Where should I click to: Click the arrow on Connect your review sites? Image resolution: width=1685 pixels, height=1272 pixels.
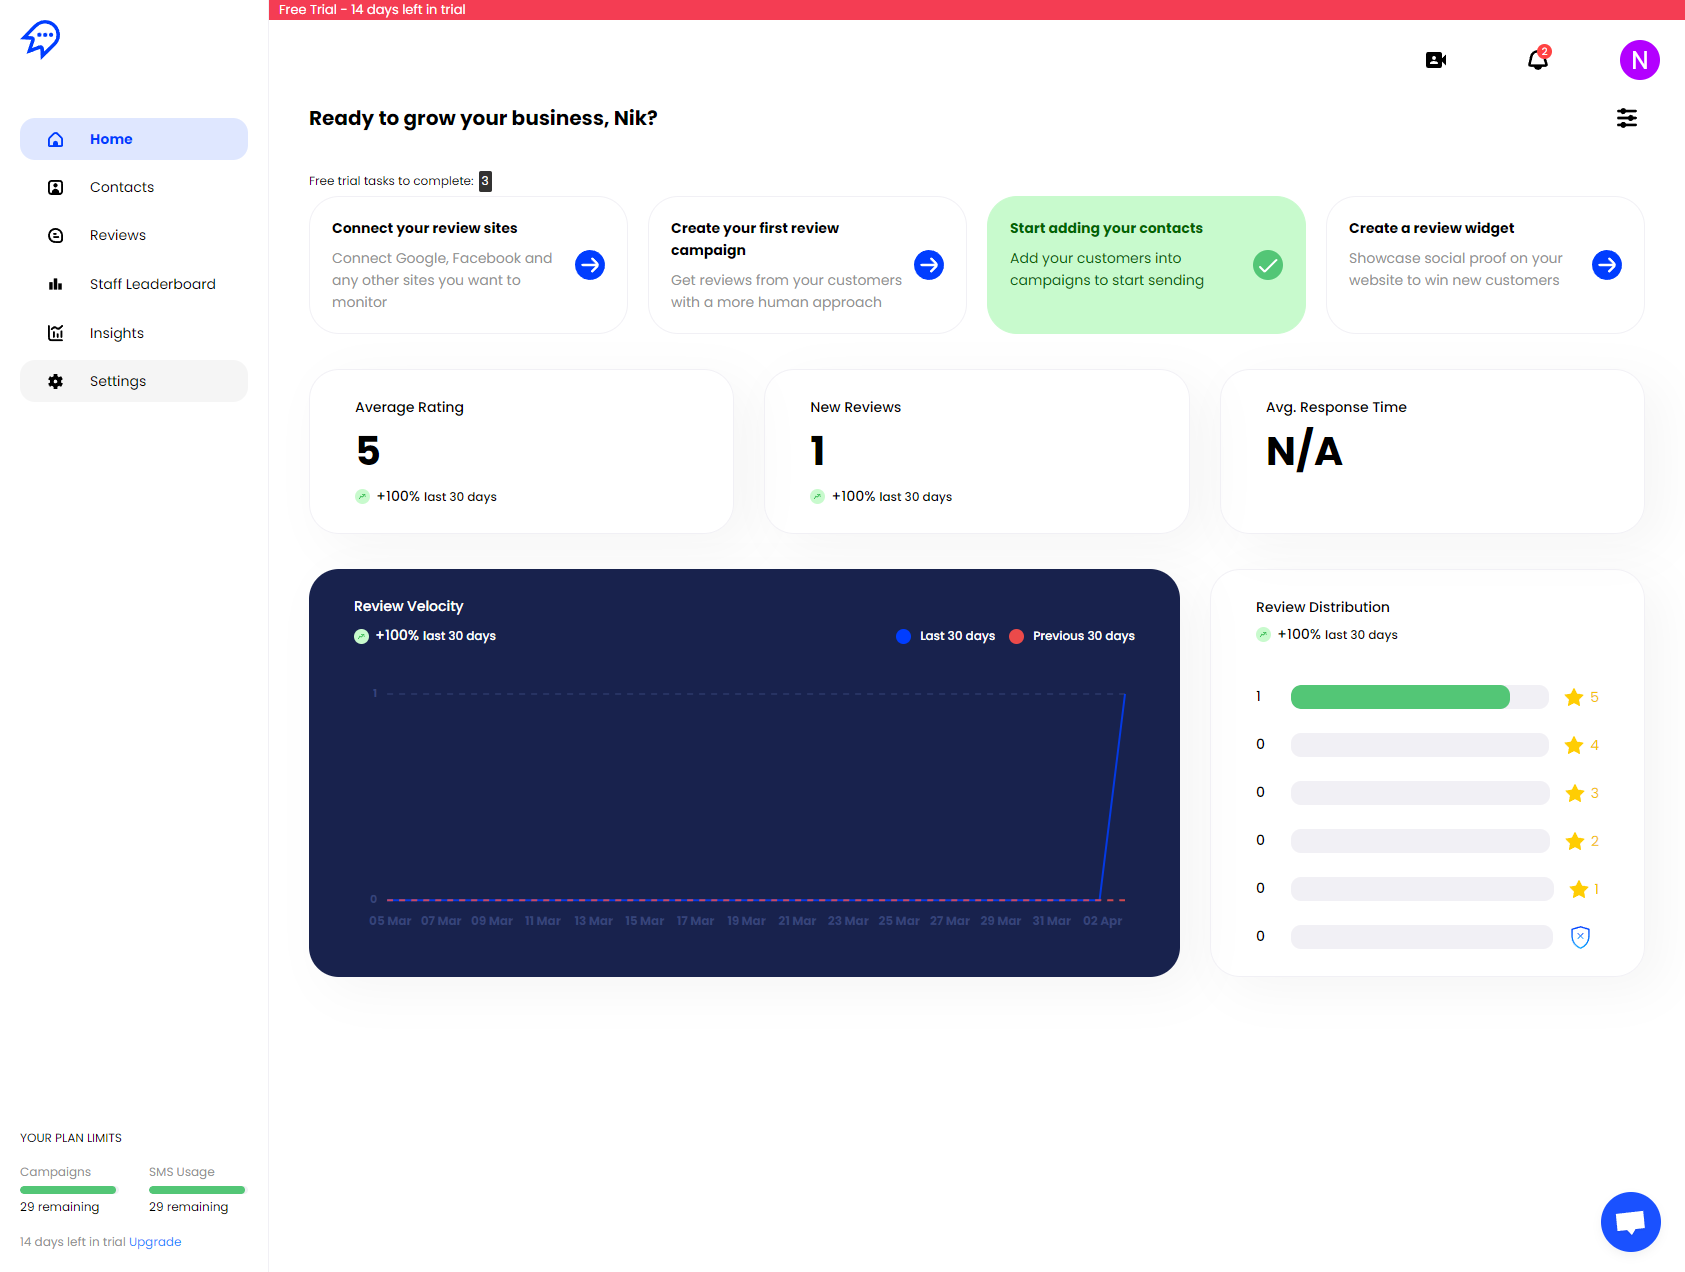click(x=590, y=265)
